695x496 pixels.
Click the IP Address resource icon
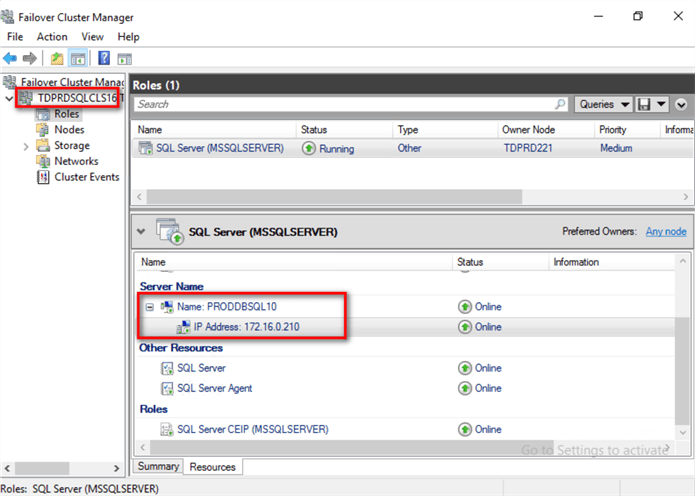pos(184,327)
